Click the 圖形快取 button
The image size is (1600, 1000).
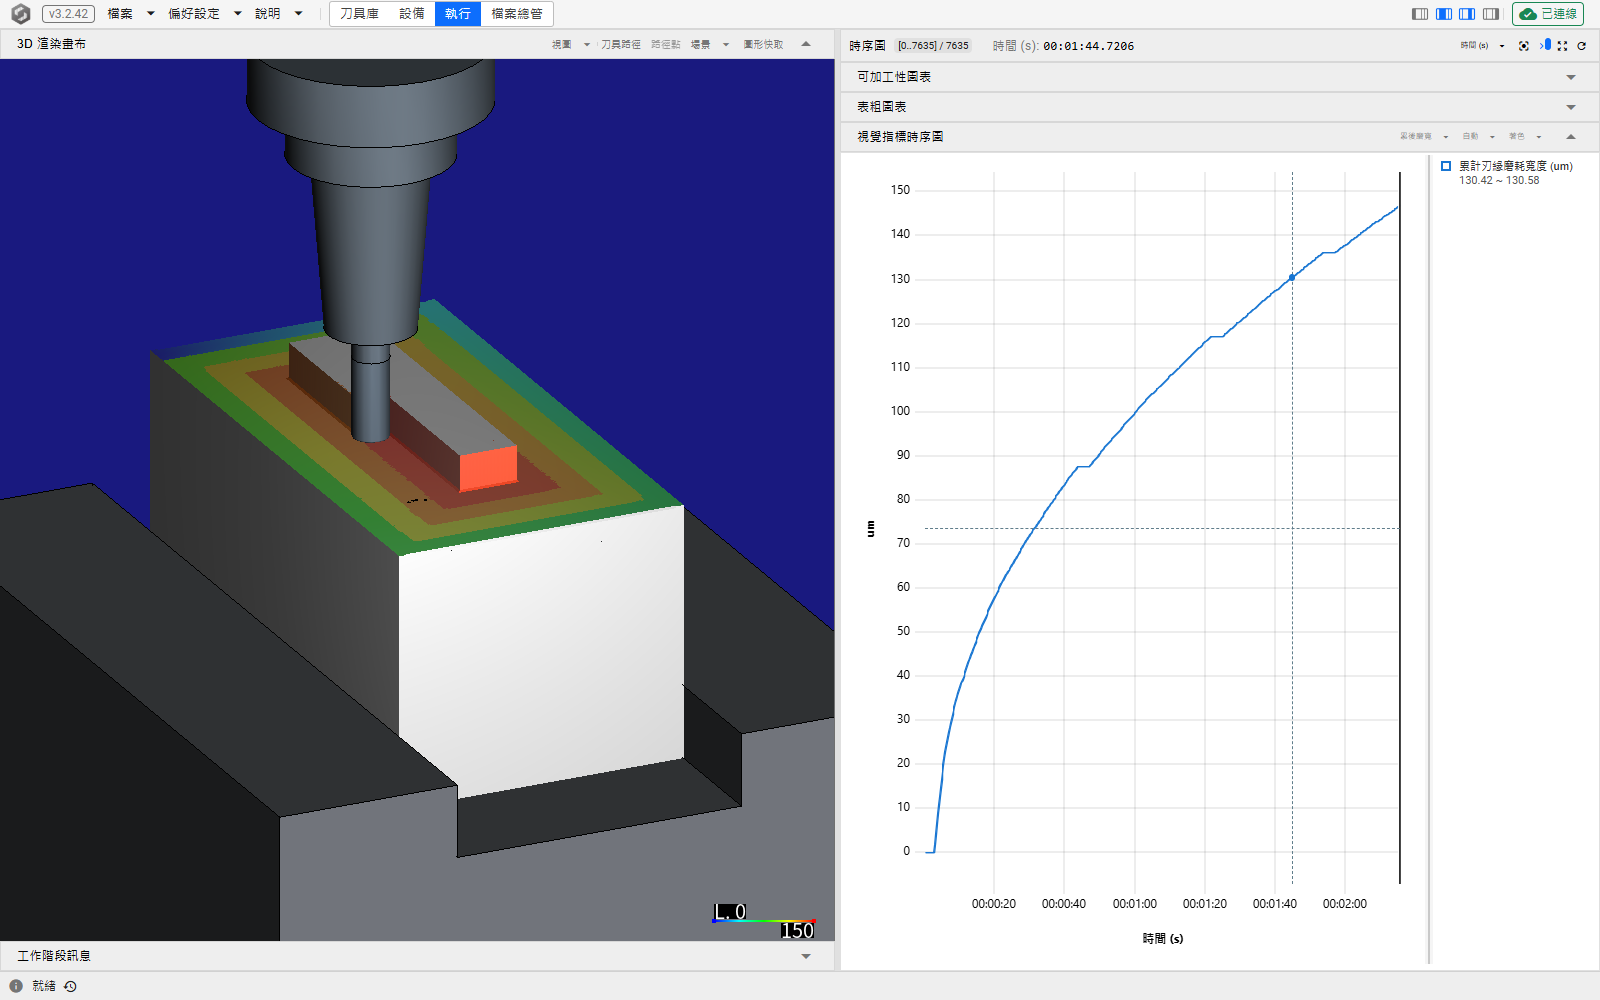click(763, 44)
